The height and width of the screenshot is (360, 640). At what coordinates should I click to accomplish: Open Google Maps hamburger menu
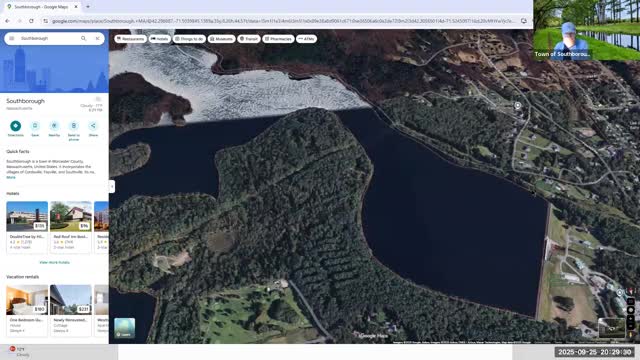pos(11,38)
